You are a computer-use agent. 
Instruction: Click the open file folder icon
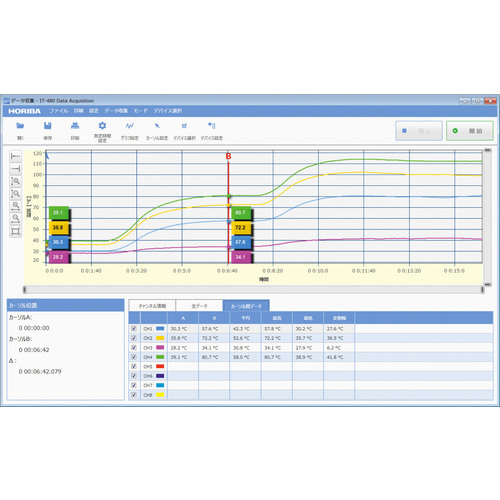(x=20, y=126)
